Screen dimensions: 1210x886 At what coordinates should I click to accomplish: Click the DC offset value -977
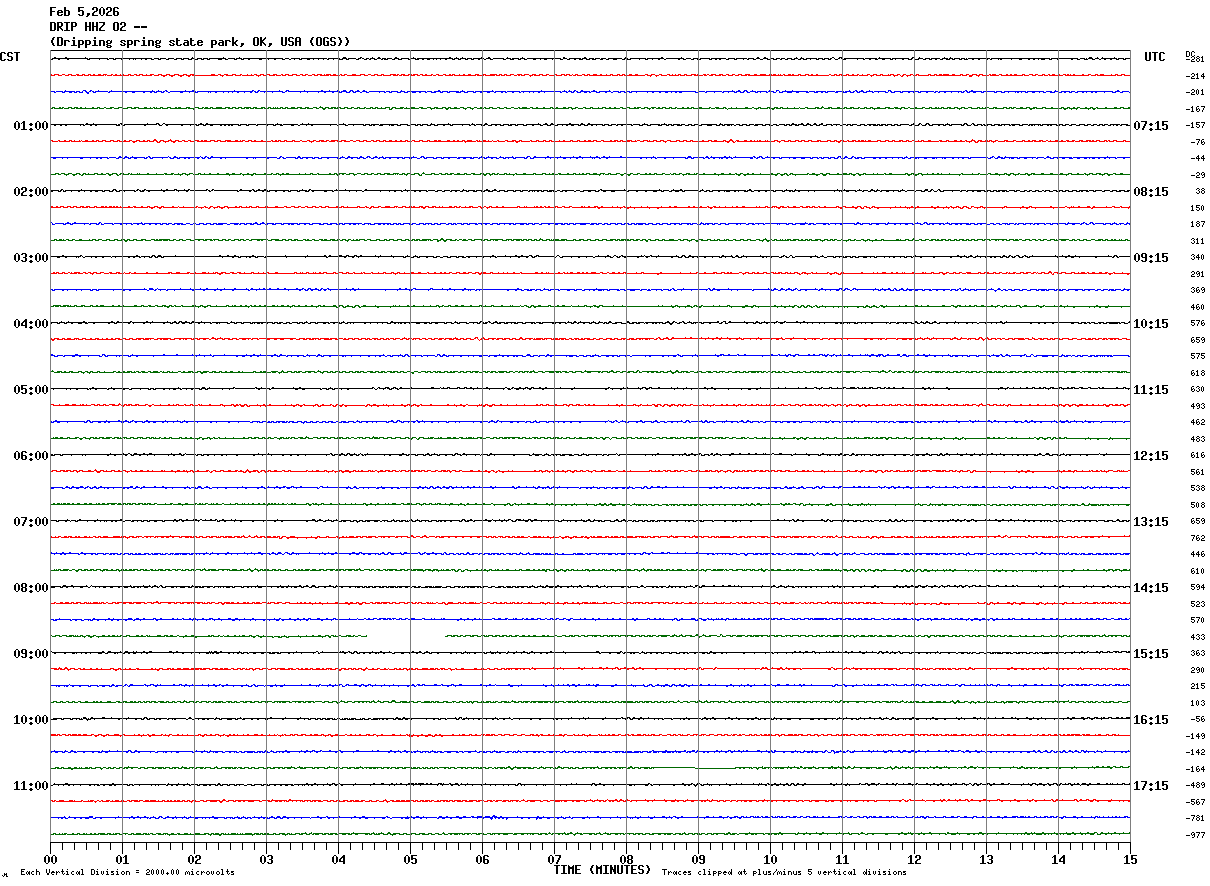1195,835
